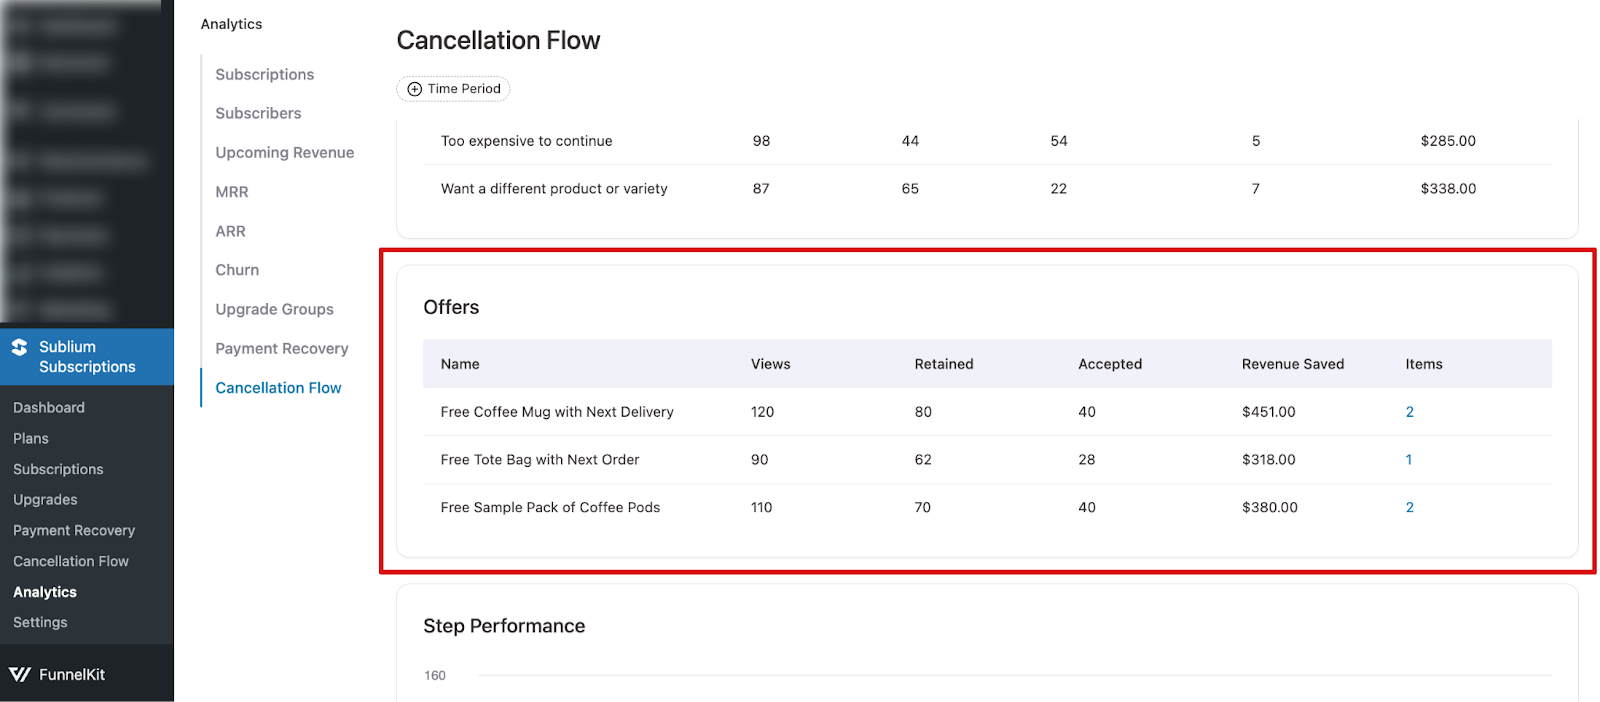Click the Views column header
This screenshot has width=1600, height=702.
(x=771, y=364)
